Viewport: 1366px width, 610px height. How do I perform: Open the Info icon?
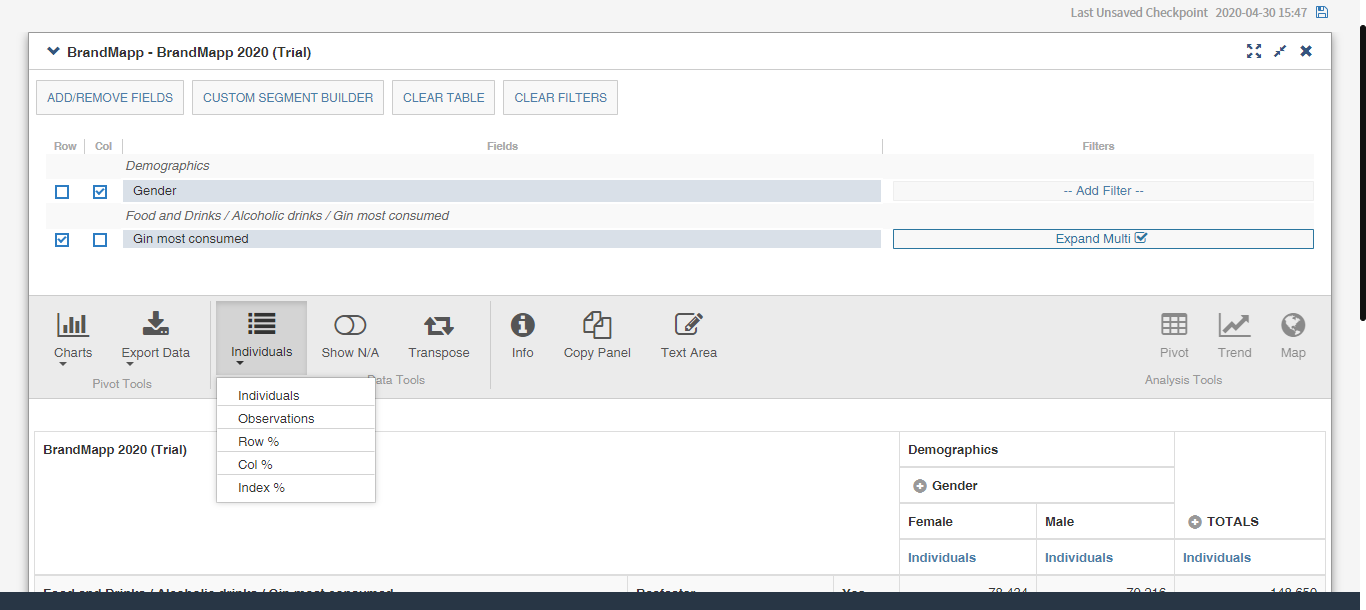point(523,325)
